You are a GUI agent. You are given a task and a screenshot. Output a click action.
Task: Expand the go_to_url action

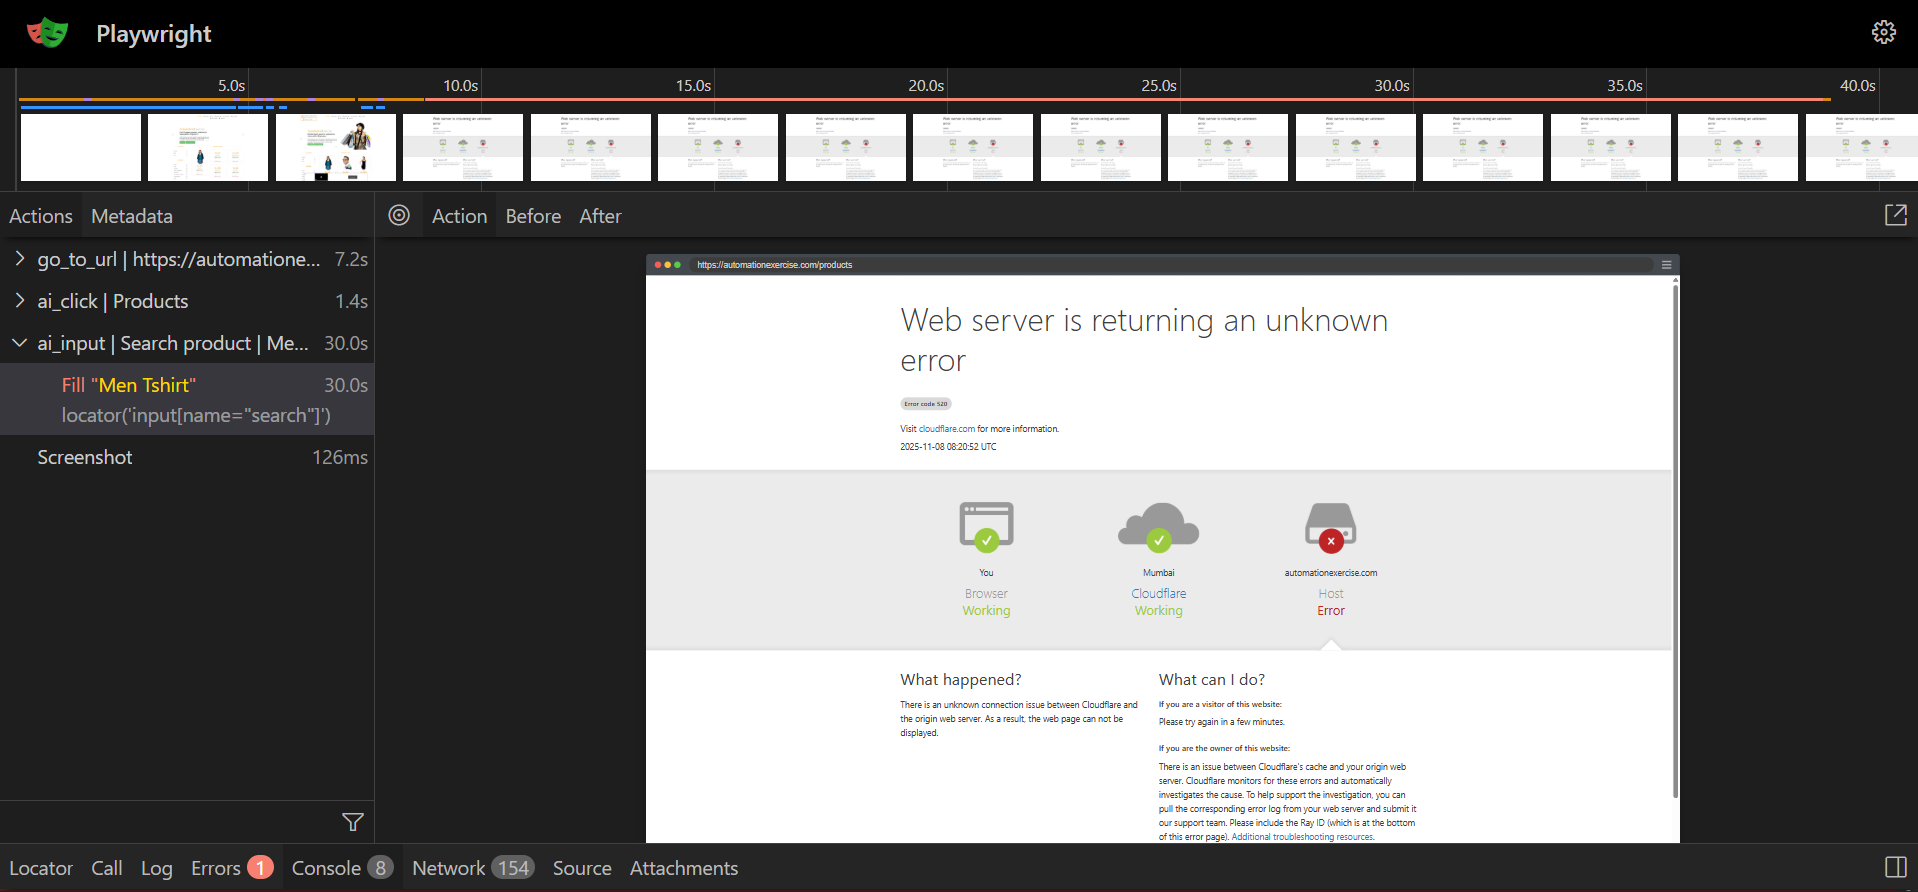pos(20,259)
